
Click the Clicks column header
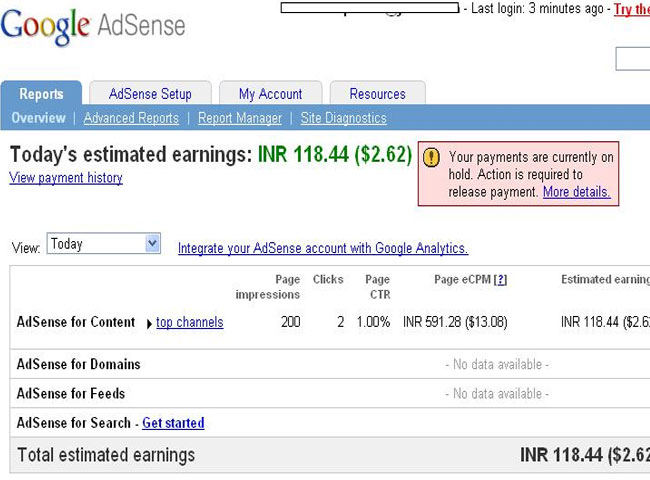[328, 279]
